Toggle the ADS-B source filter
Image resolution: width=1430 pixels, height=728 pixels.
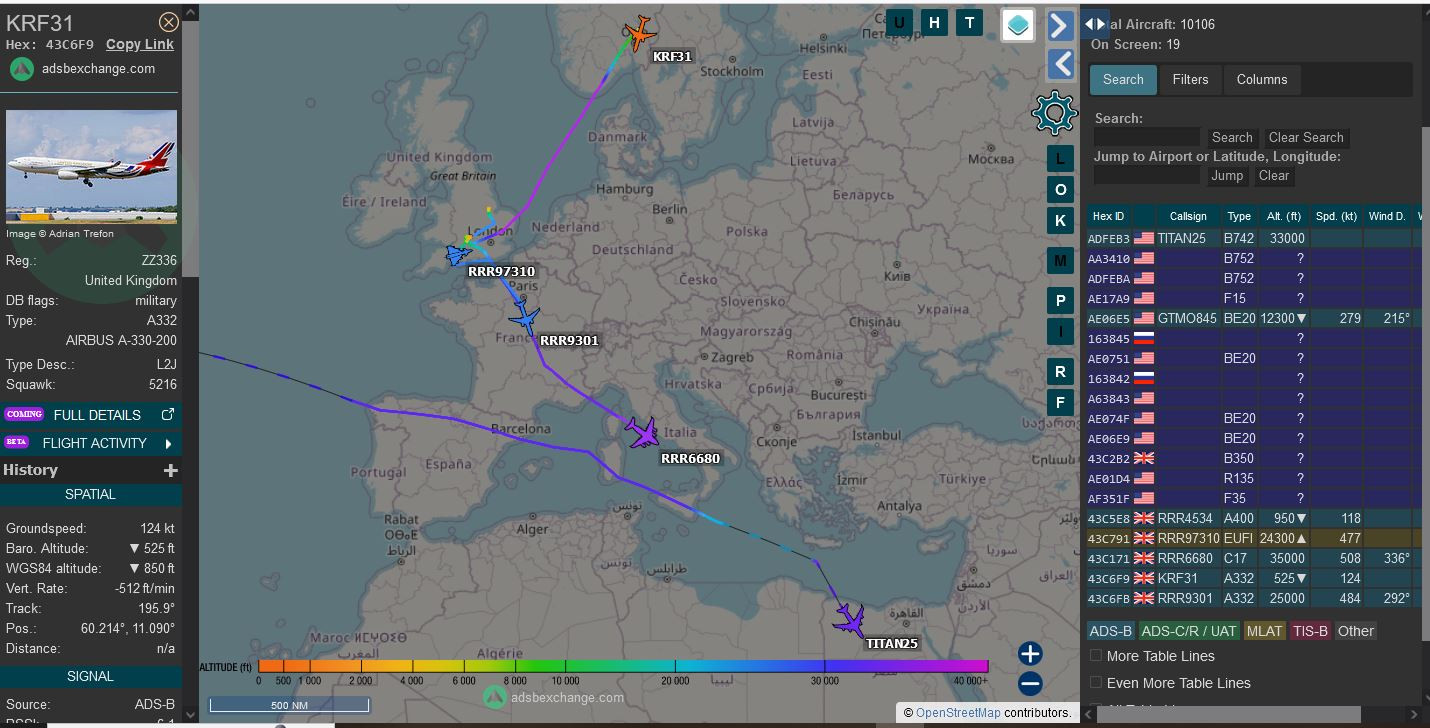(1110, 631)
